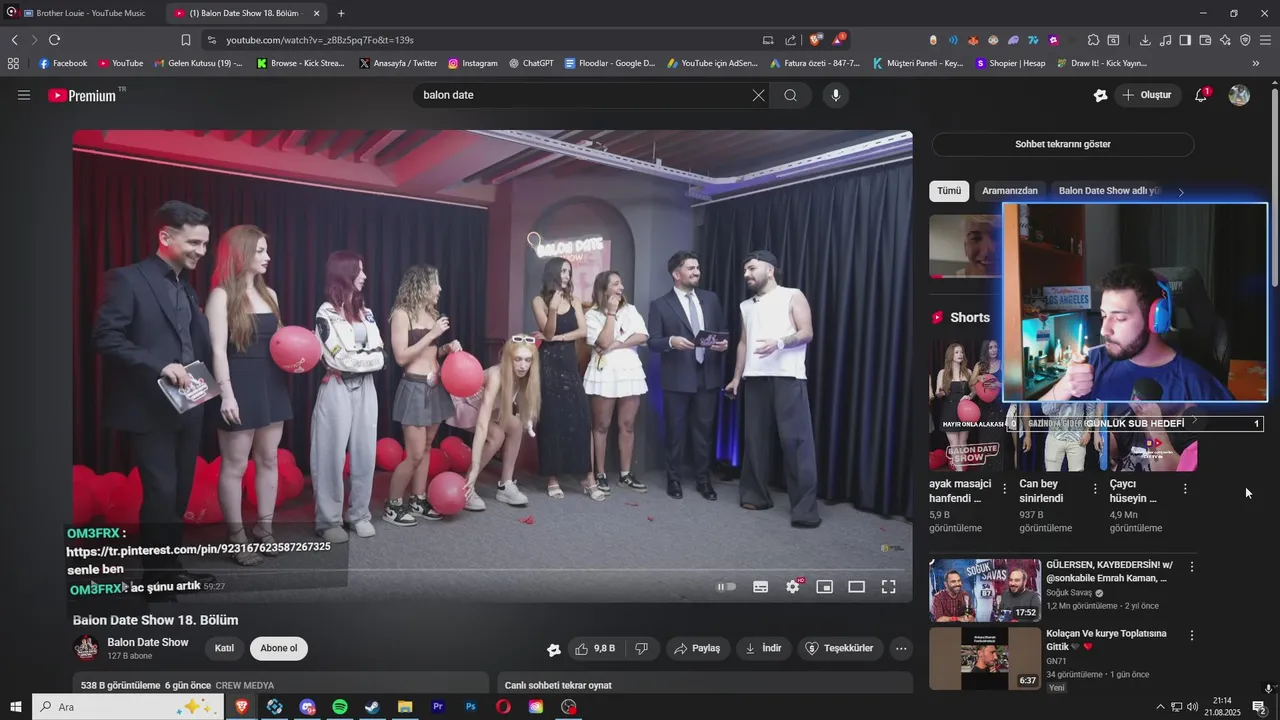Open the 'Shopier | Hesap' bookmark

(1010, 63)
